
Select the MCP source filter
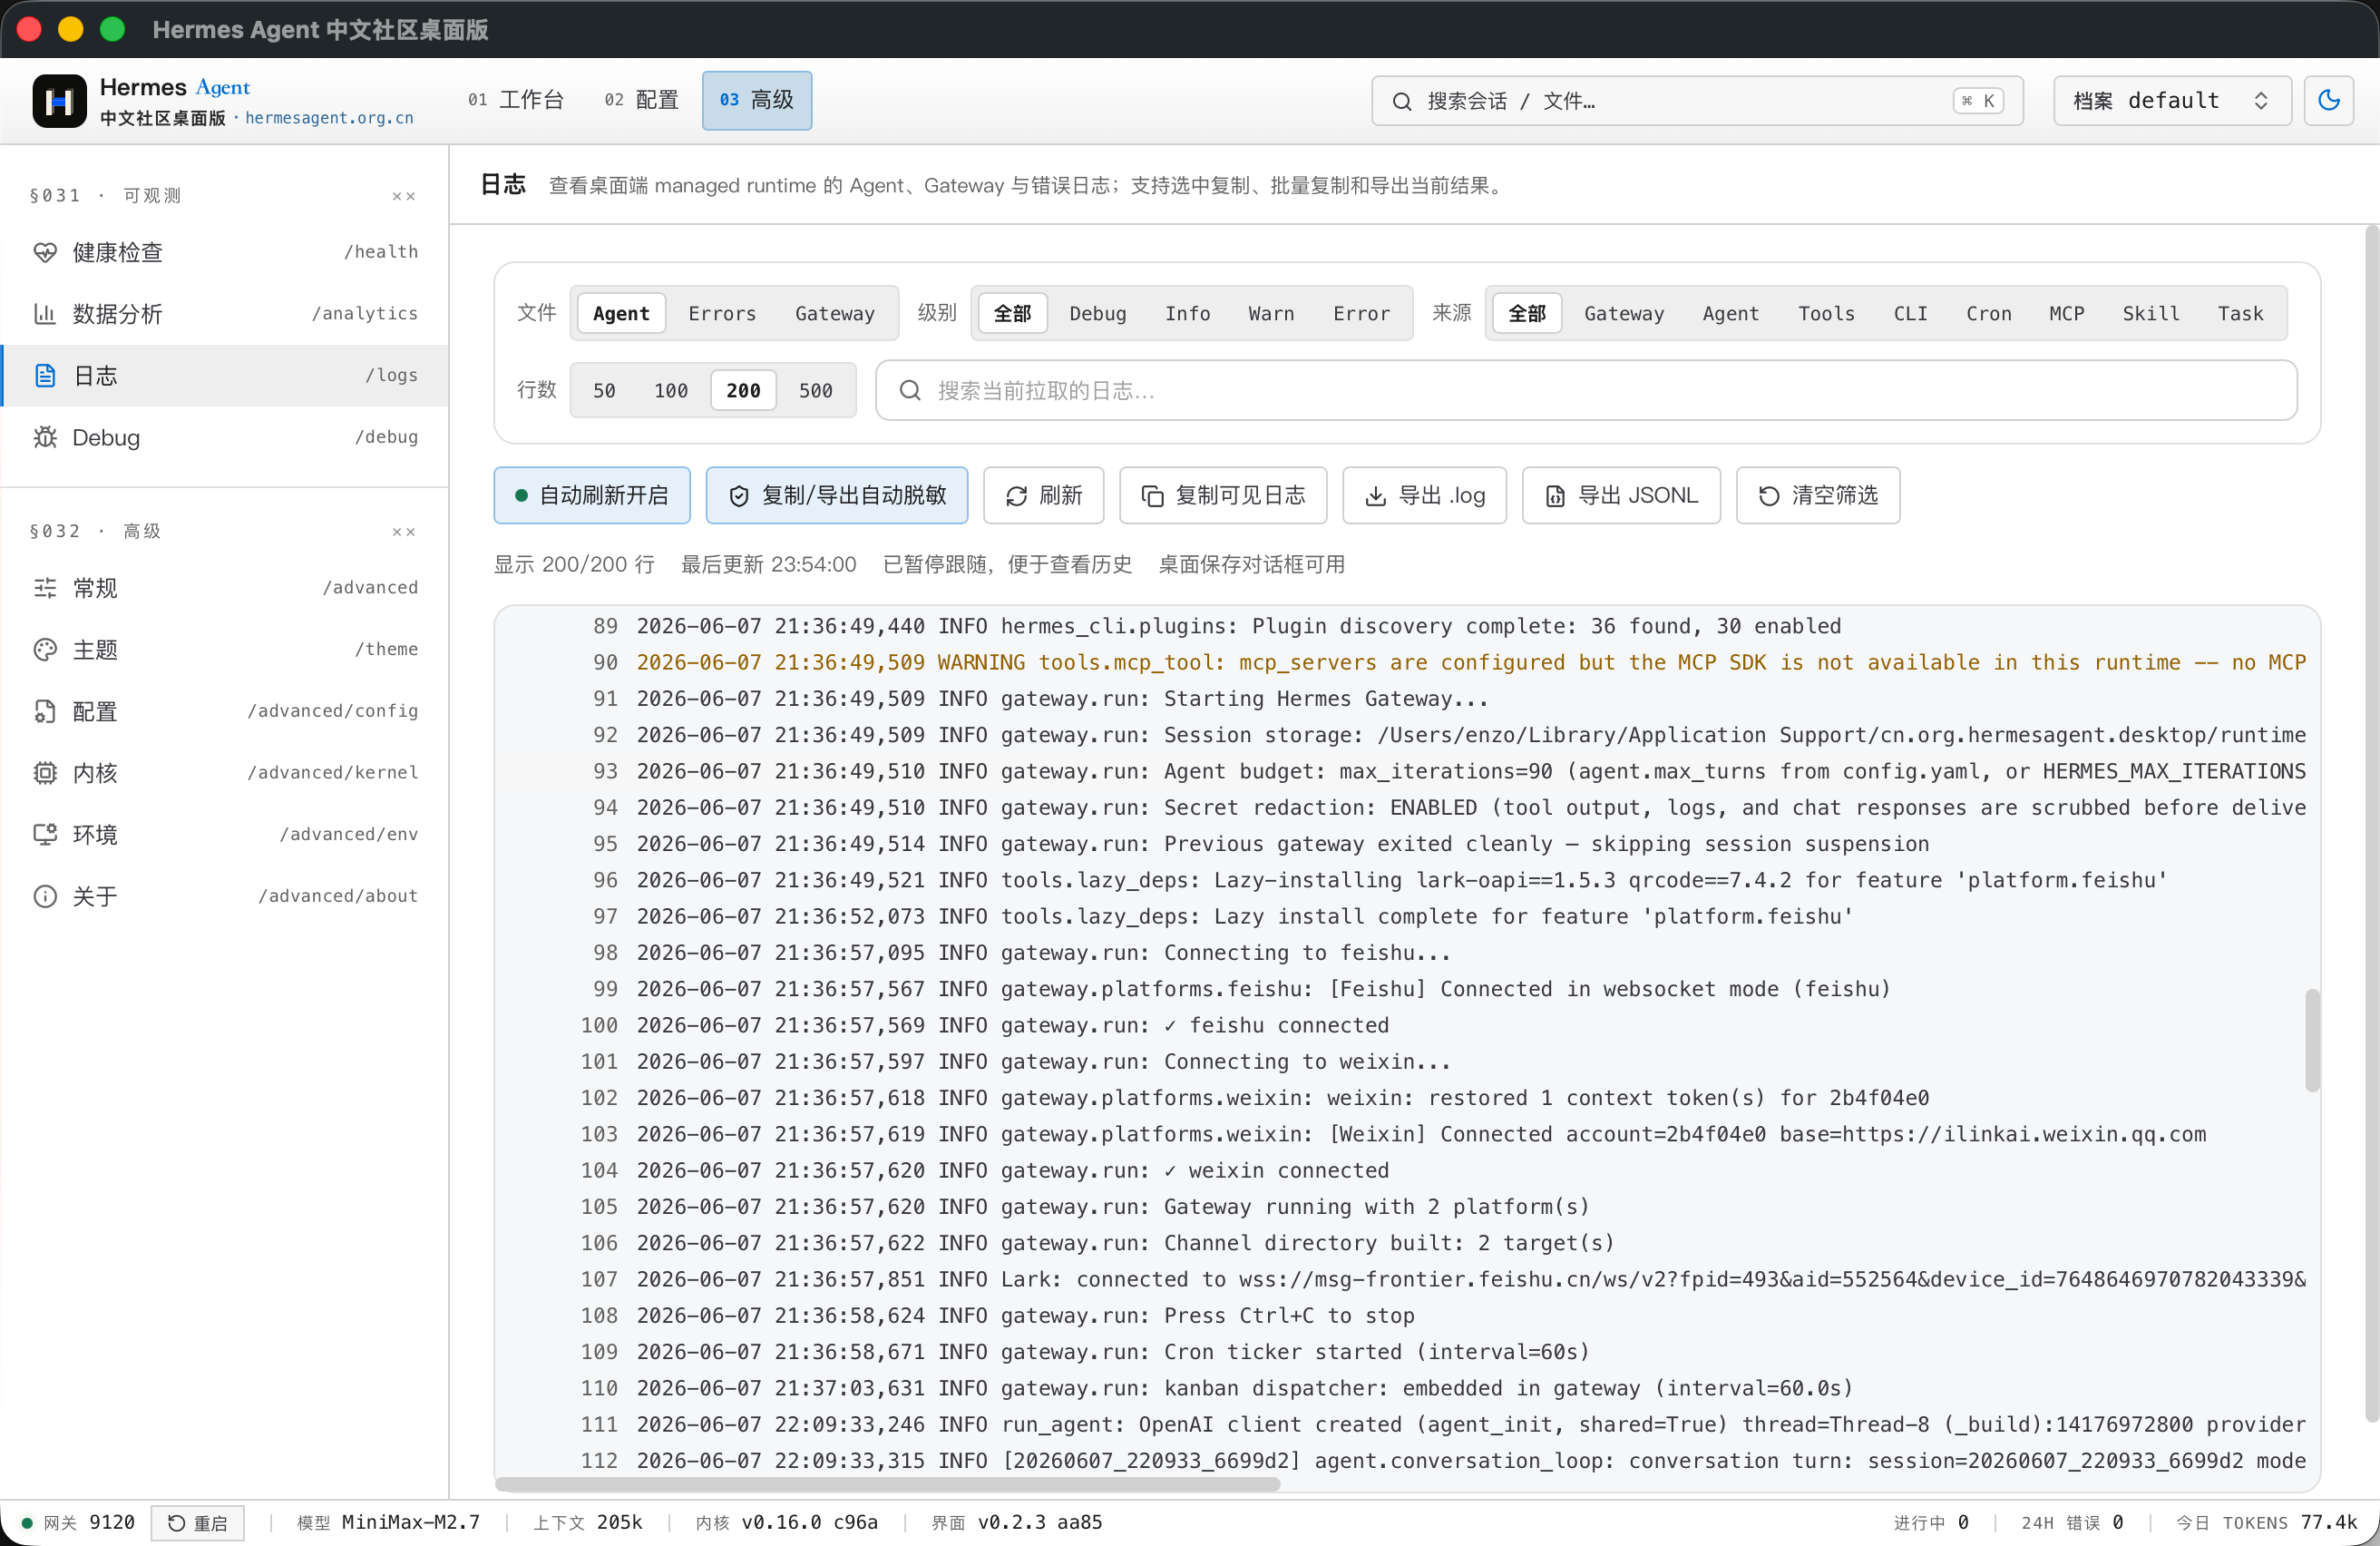pos(2066,314)
